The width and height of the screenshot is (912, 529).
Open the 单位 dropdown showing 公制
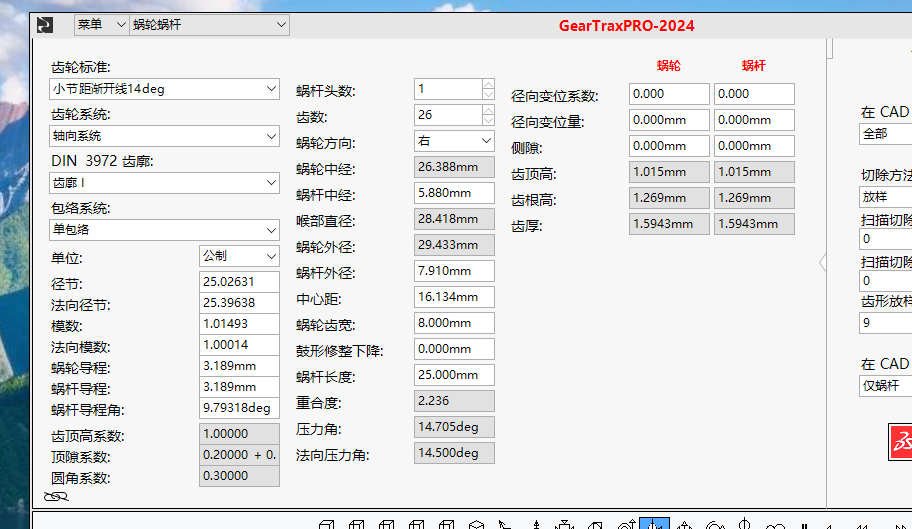(x=239, y=256)
